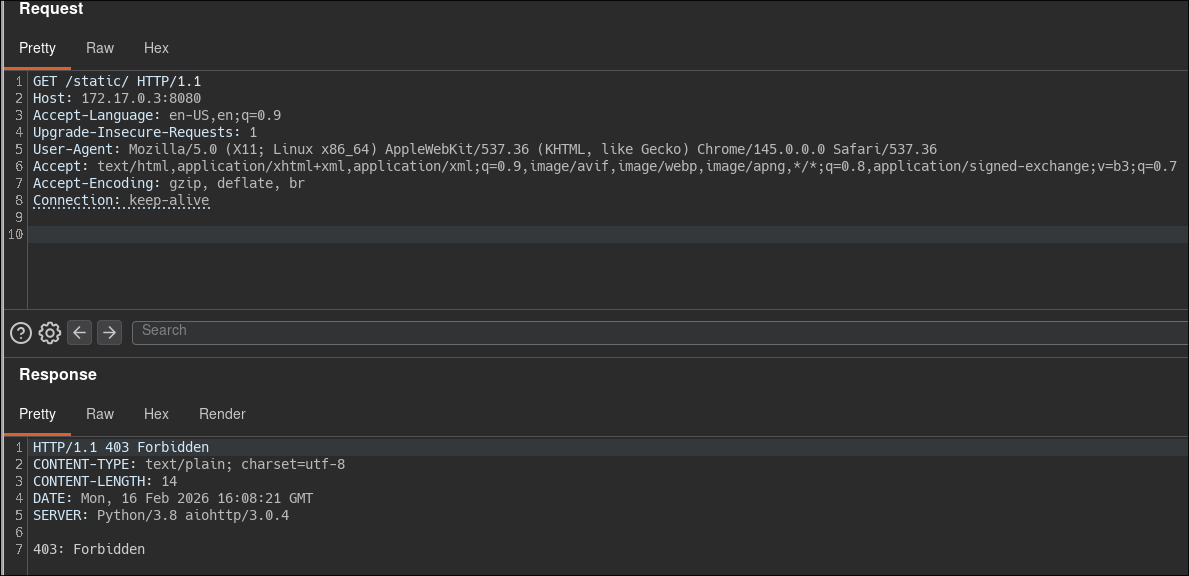Click the SERVER: Python/3.8 aiohttp header

(x=161, y=515)
